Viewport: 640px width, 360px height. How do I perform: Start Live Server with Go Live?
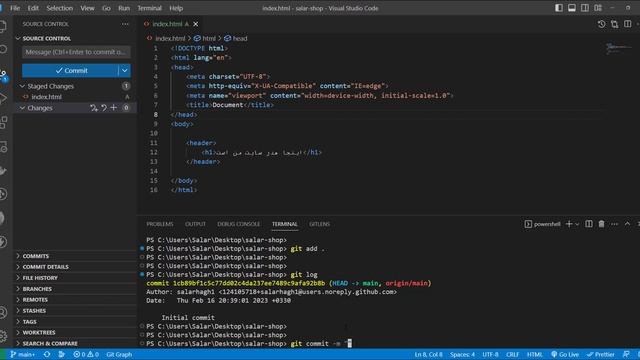tap(565, 354)
